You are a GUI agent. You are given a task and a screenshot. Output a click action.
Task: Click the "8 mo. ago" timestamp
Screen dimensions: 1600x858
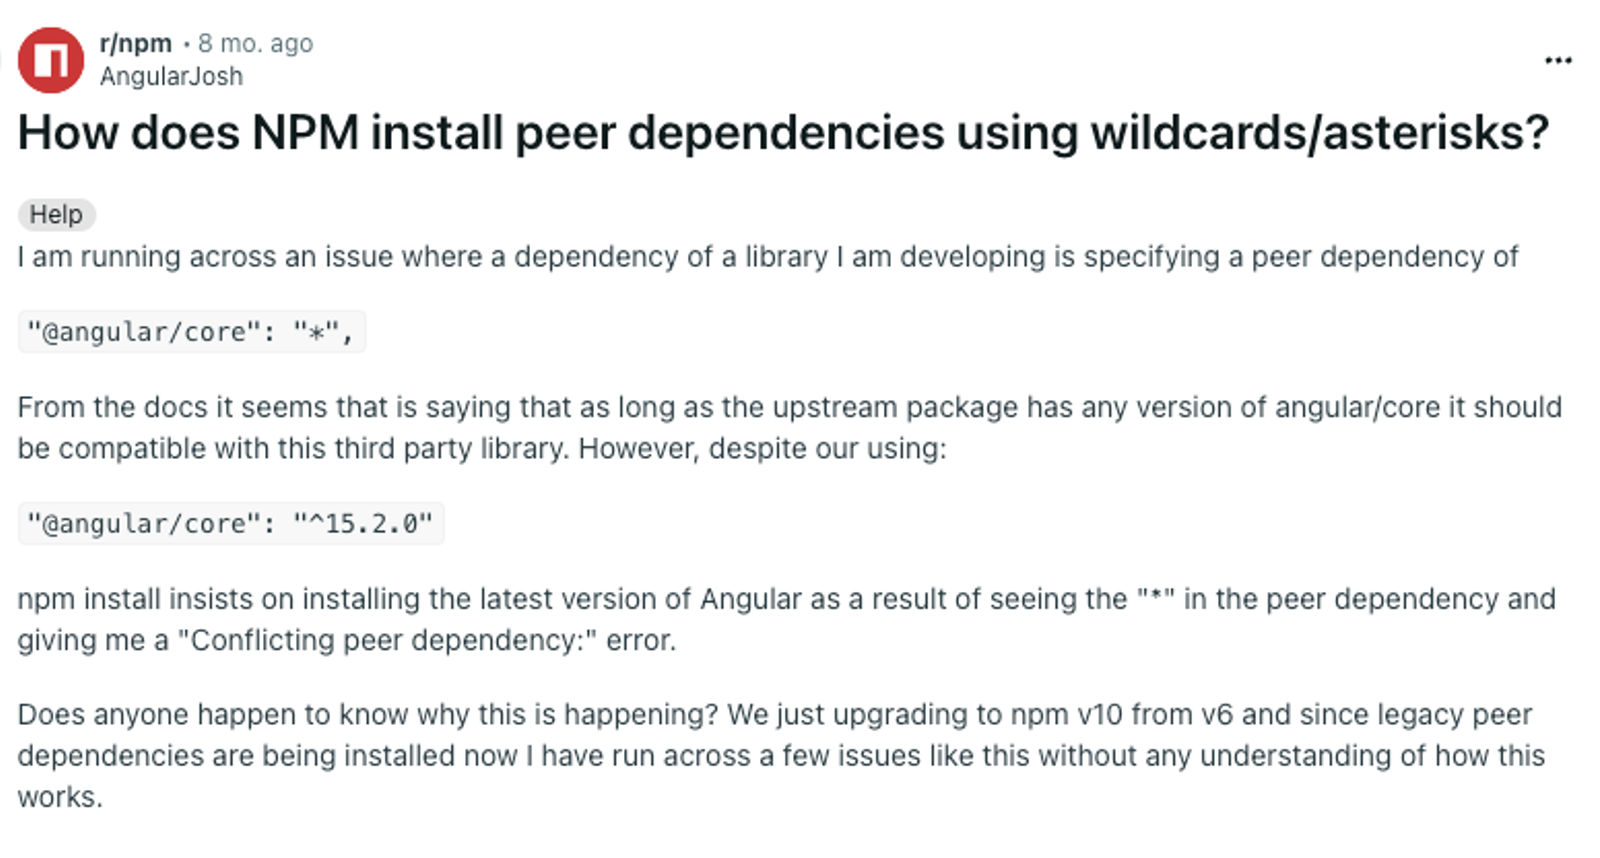tap(255, 43)
